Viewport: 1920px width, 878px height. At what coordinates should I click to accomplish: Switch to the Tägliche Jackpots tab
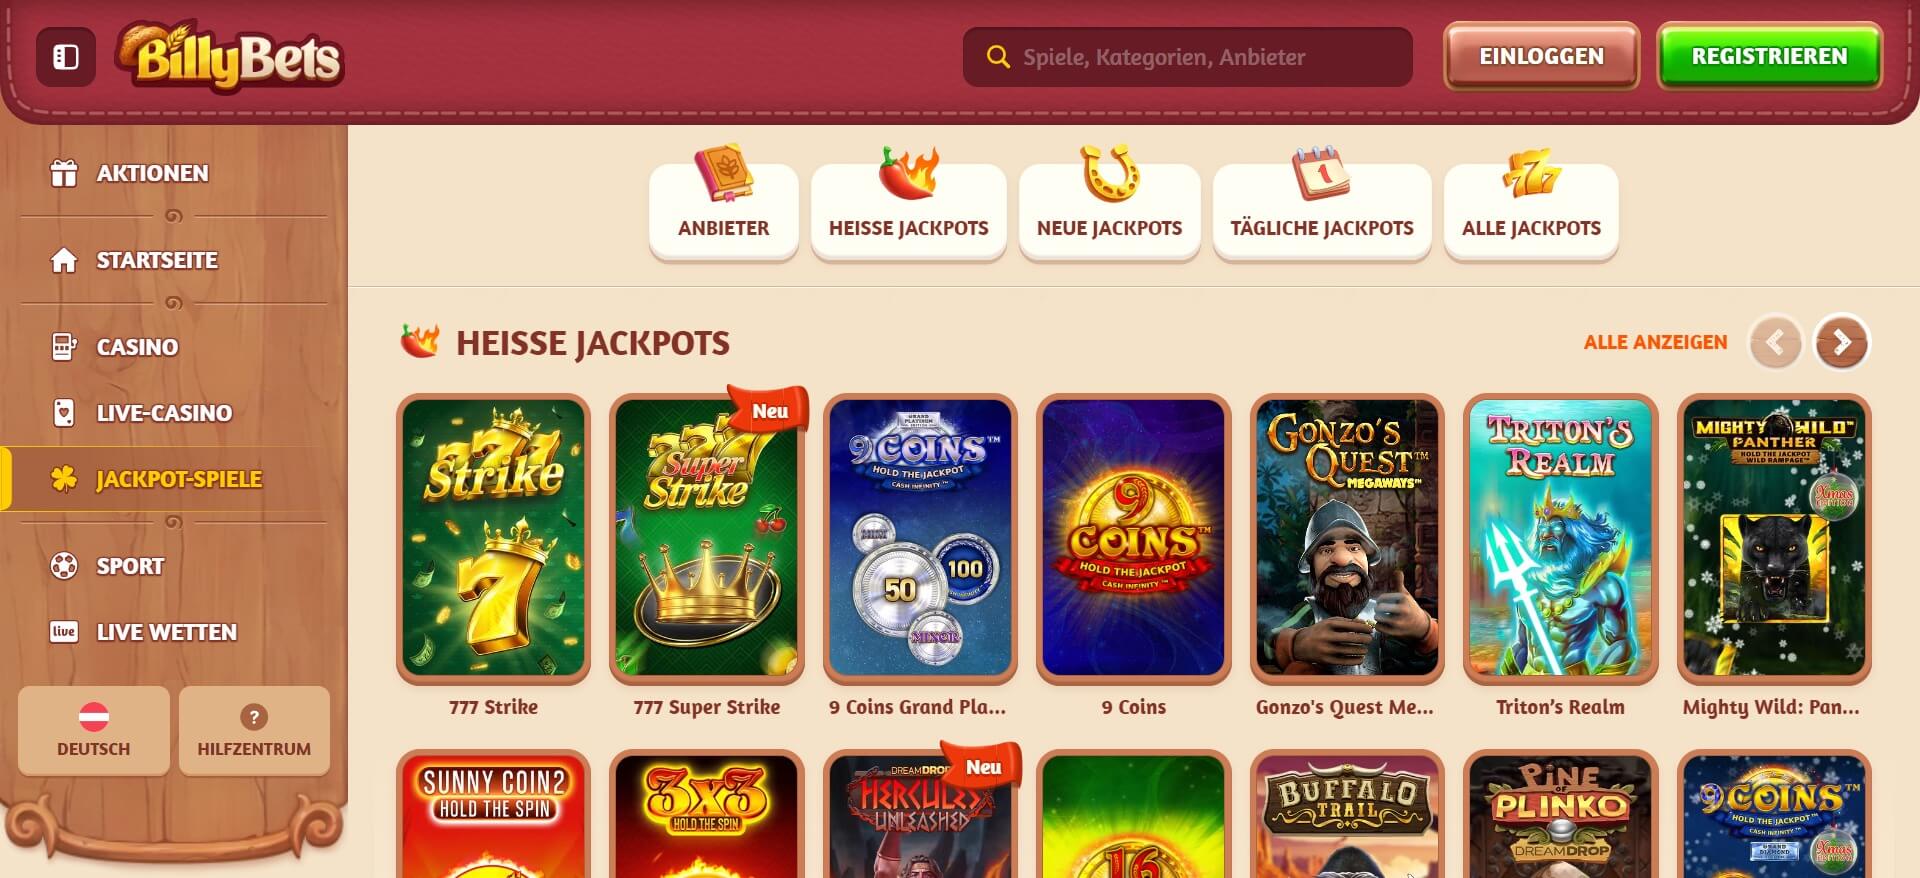point(1322,211)
